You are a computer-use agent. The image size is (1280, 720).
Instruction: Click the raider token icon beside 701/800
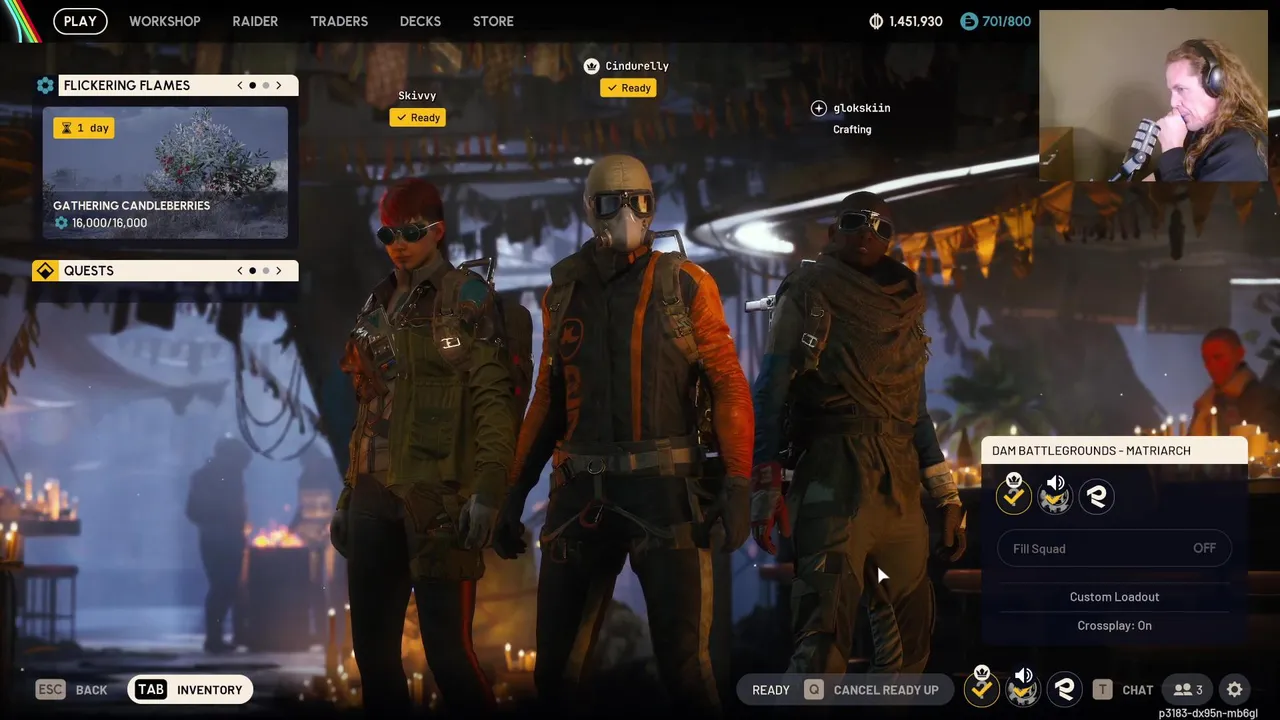[968, 21]
